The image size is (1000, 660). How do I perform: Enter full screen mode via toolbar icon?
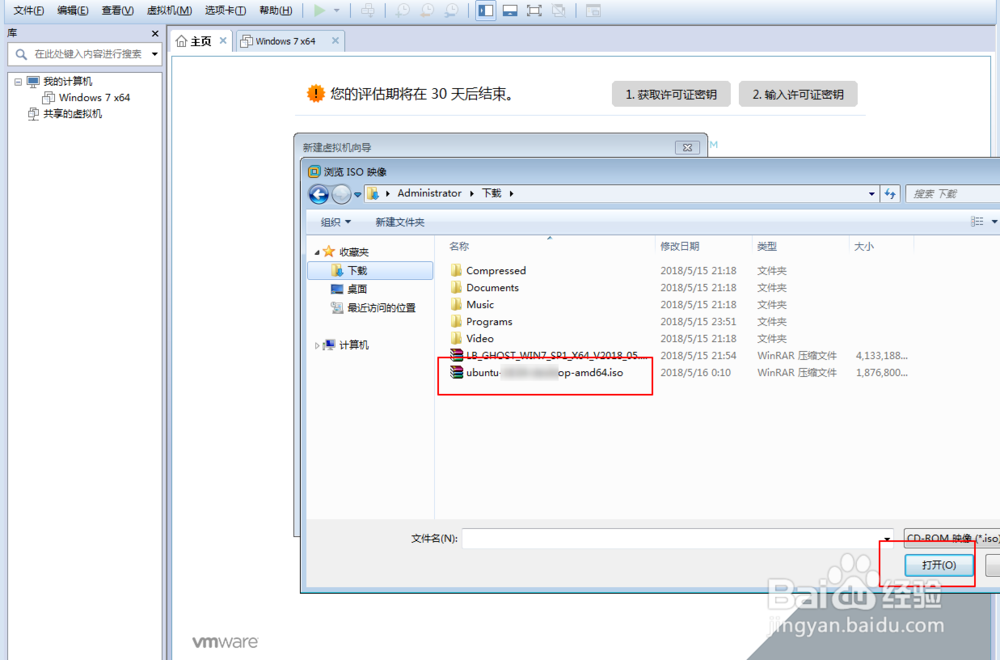(534, 11)
